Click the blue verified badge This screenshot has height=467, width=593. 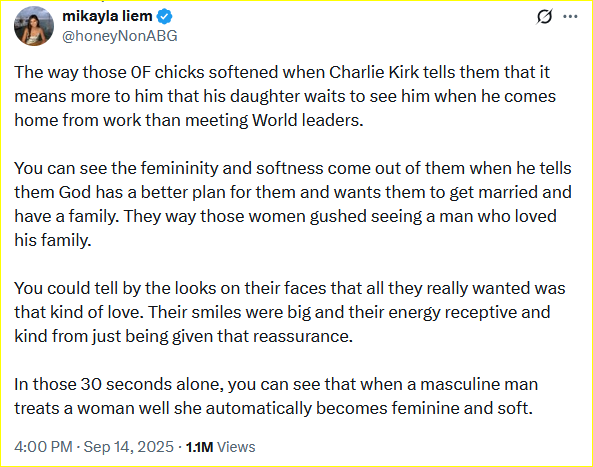(165, 16)
